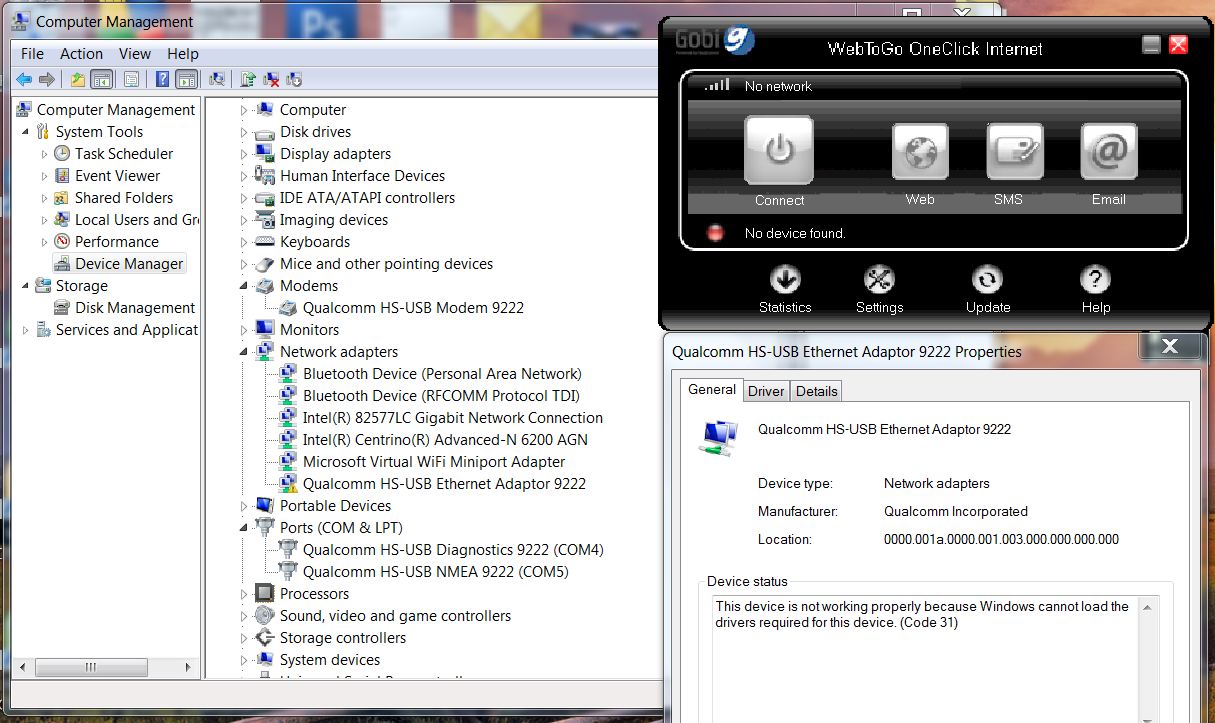Expand the Display adapters category
This screenshot has width=1215, height=723.
[244, 154]
